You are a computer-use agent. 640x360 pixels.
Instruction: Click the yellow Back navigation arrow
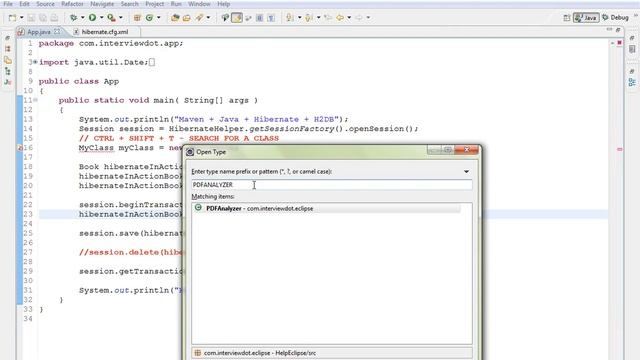point(340,18)
